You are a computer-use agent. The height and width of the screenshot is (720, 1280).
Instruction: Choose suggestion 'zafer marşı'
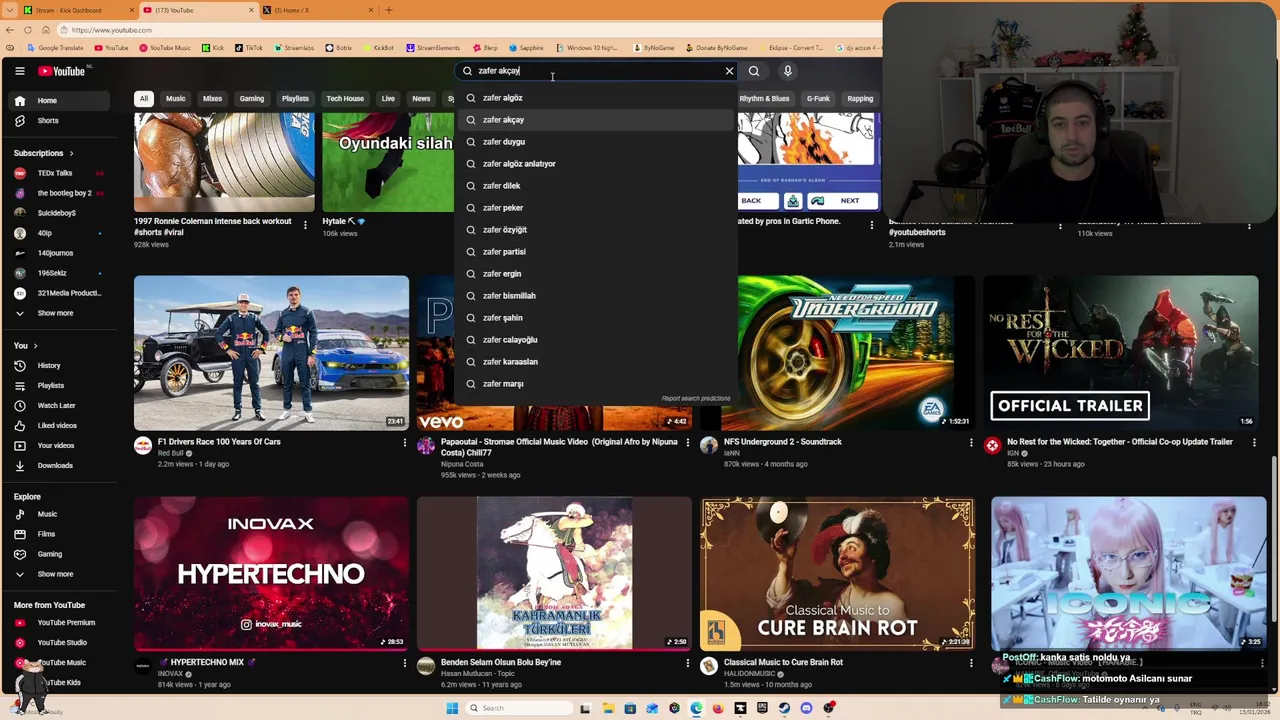(596, 384)
